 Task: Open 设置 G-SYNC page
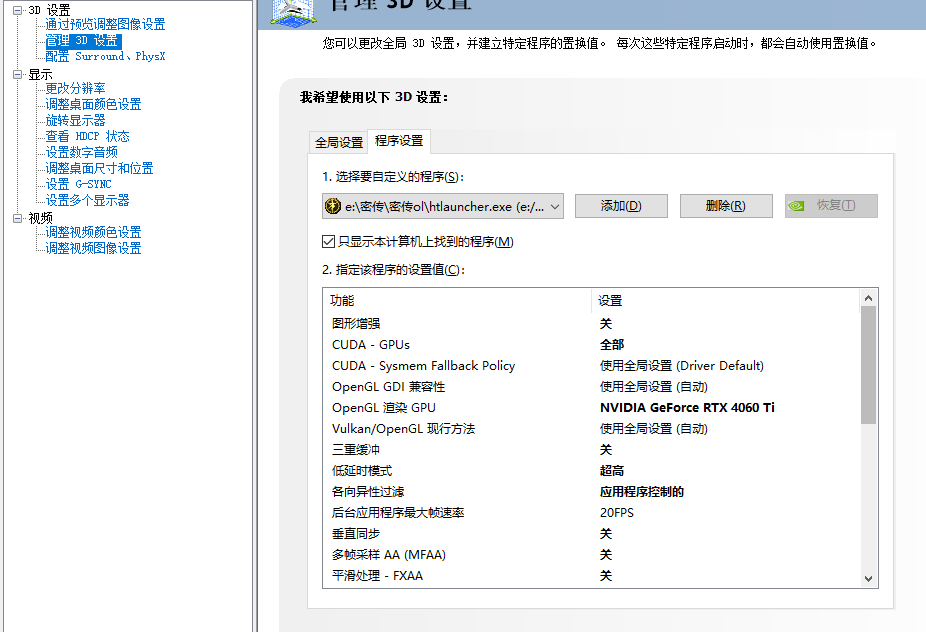(79, 184)
